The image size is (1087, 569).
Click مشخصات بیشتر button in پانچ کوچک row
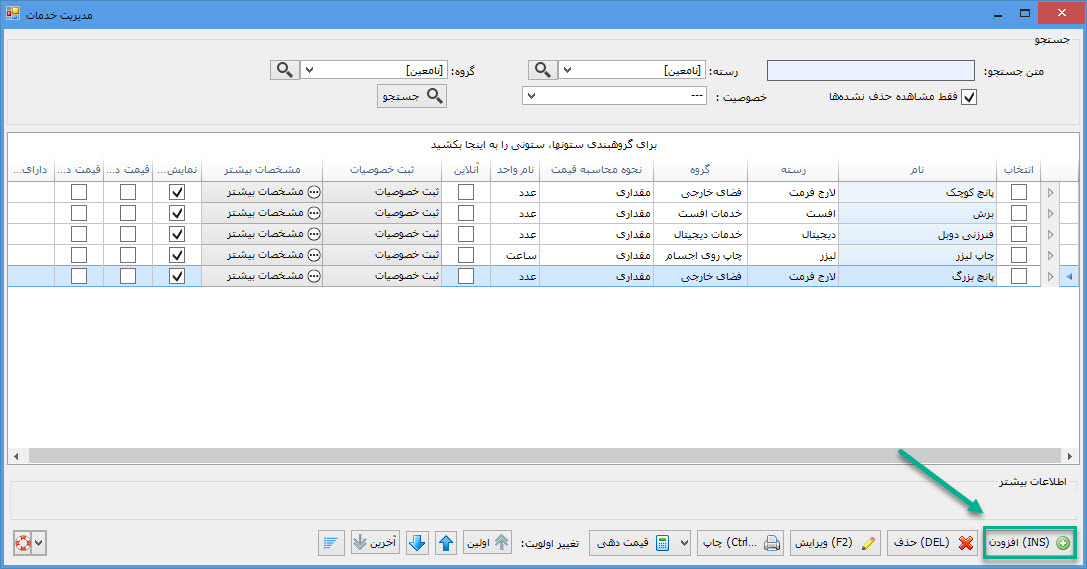[262, 192]
